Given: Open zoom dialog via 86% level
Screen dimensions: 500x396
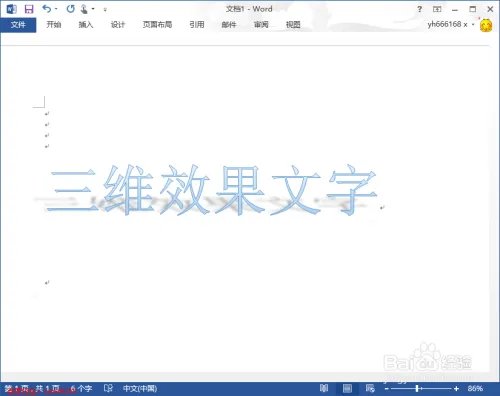Looking at the screenshot, I should pos(475,388).
